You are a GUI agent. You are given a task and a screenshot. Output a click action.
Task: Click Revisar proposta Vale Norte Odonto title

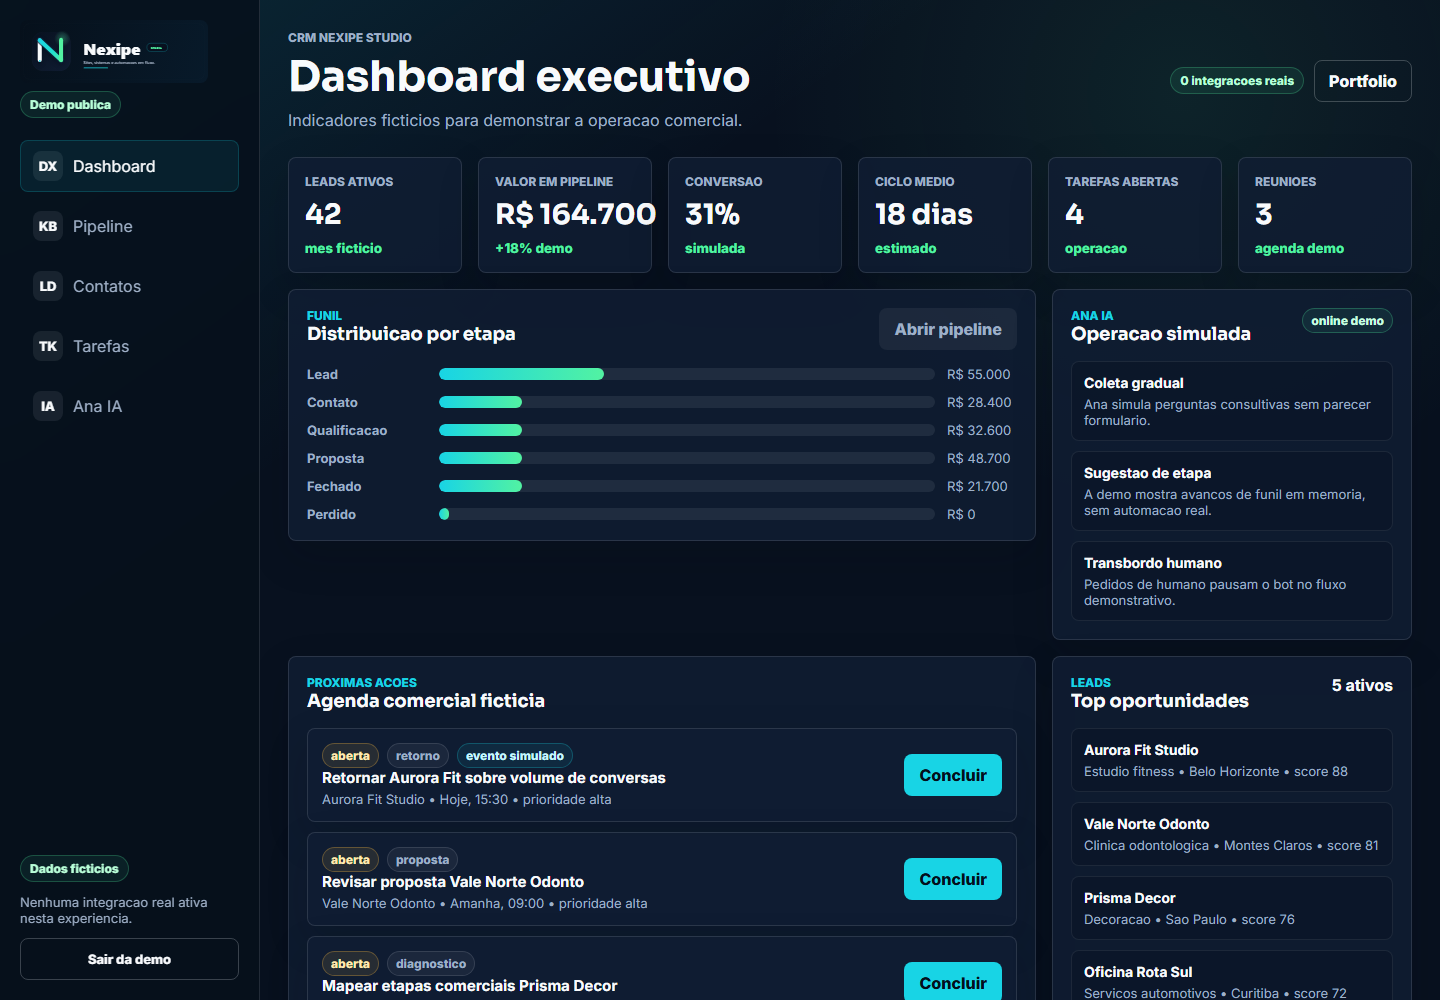(453, 882)
